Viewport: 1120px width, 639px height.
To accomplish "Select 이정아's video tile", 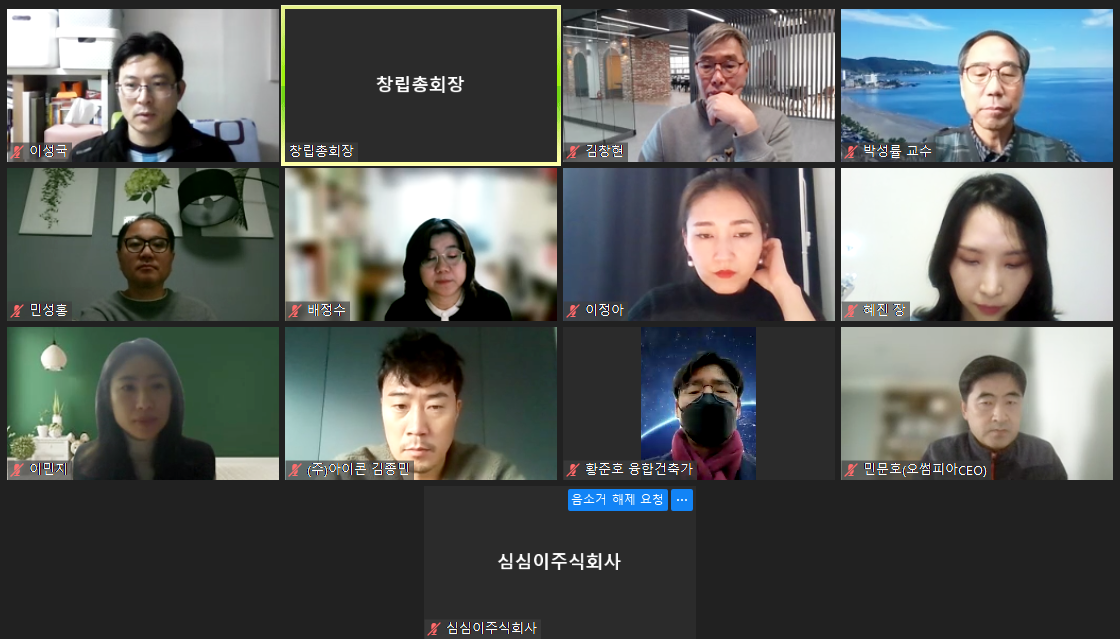I will click(699, 244).
